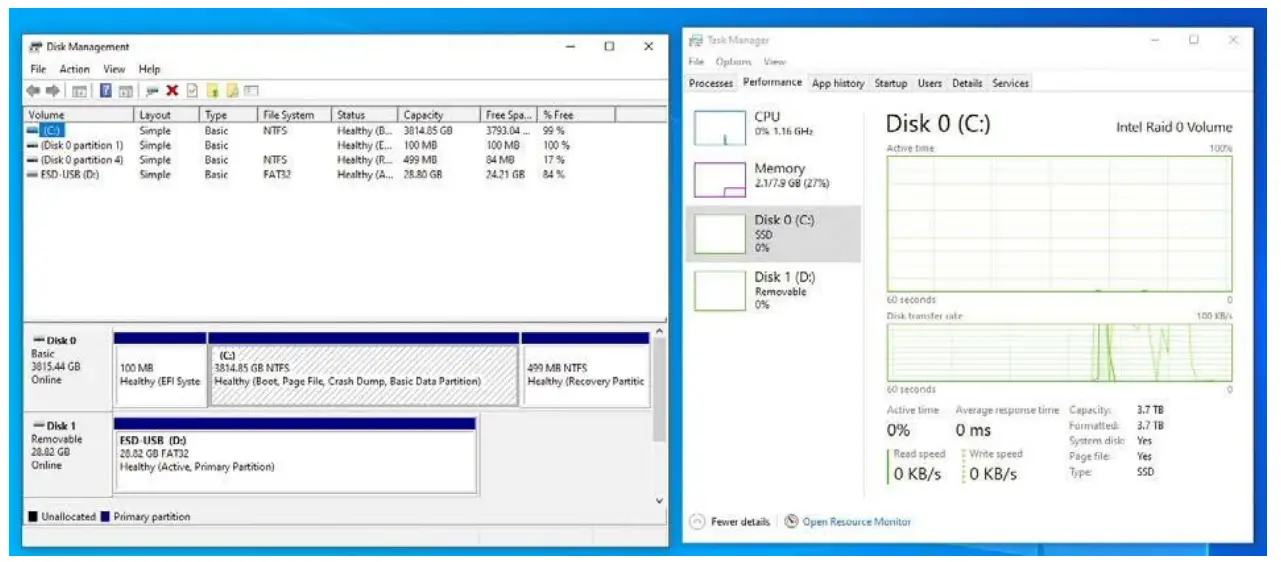Click the drive icon left of the red X

[153, 91]
